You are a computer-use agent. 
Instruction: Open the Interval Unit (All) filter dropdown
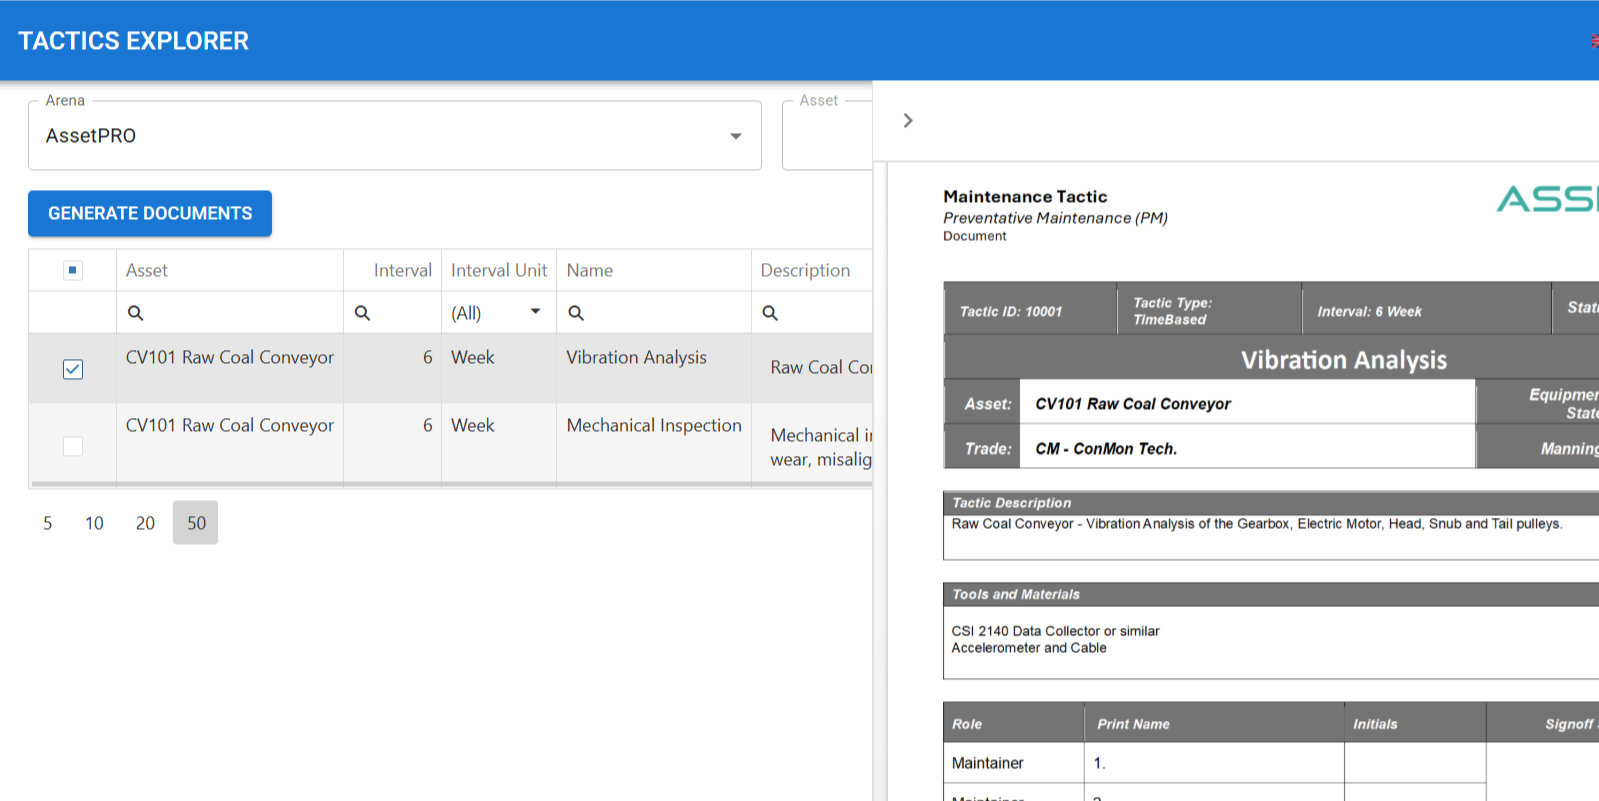point(497,313)
